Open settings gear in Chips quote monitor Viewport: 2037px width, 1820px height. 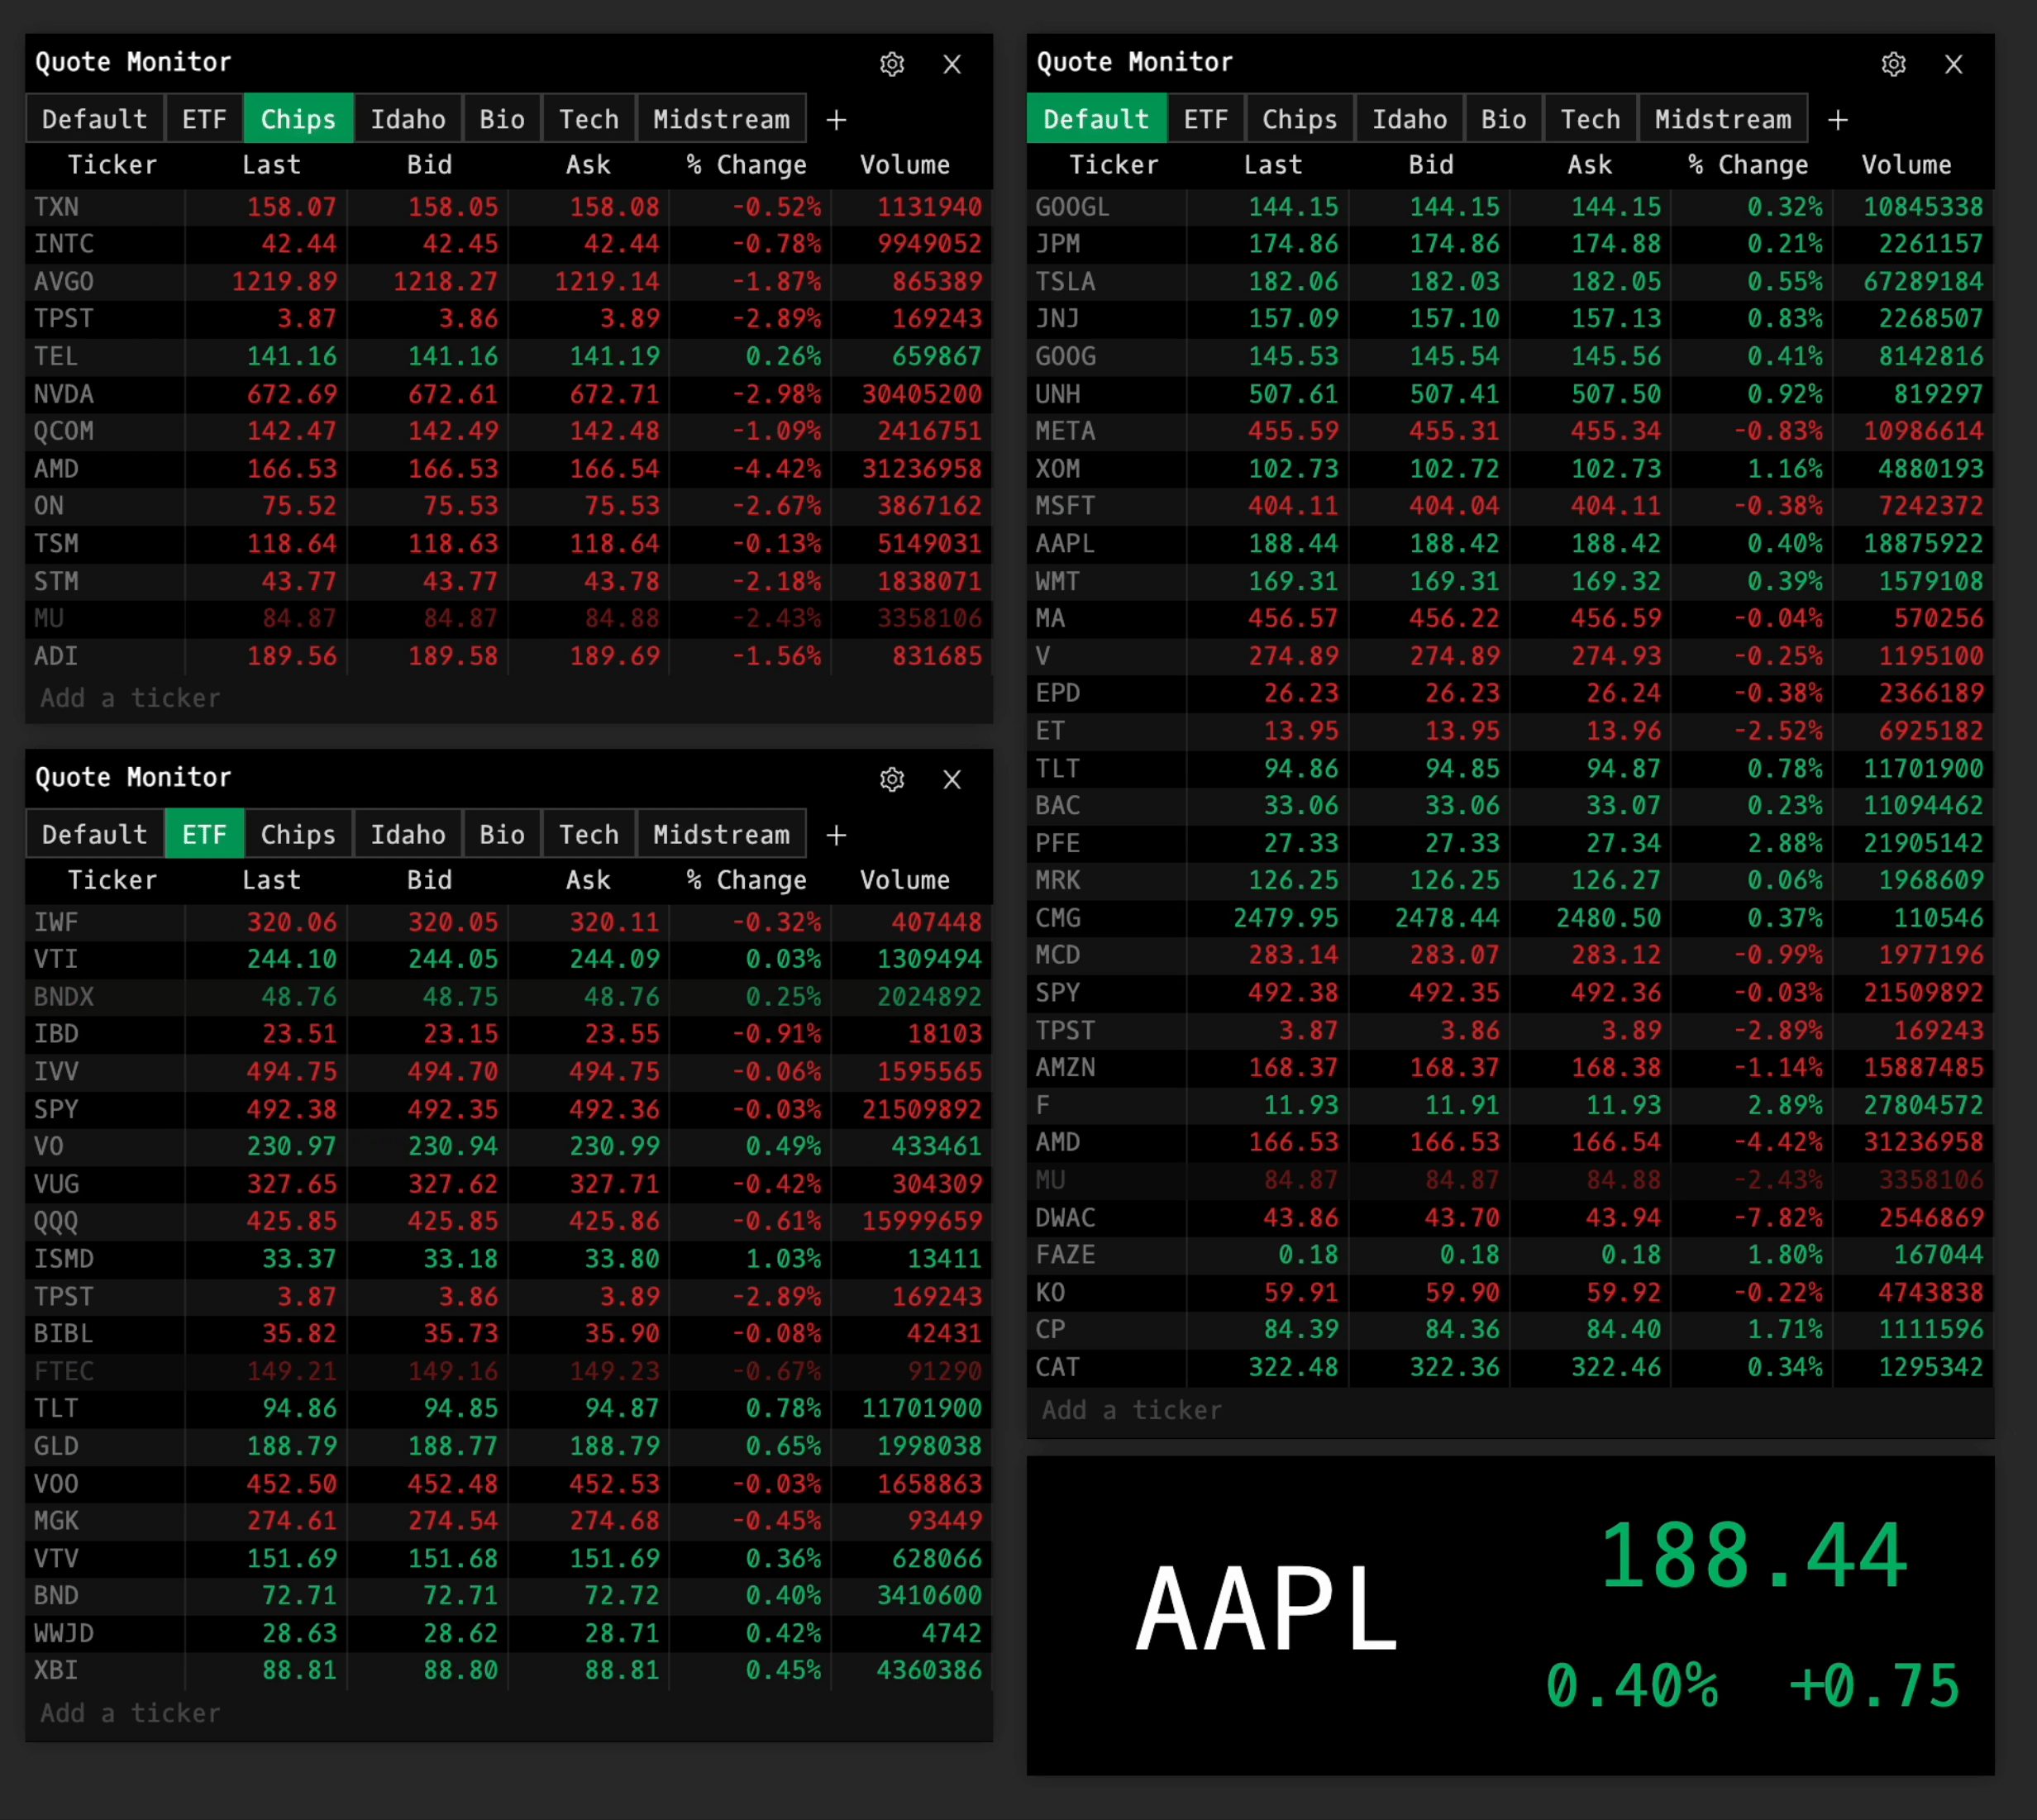point(891,65)
